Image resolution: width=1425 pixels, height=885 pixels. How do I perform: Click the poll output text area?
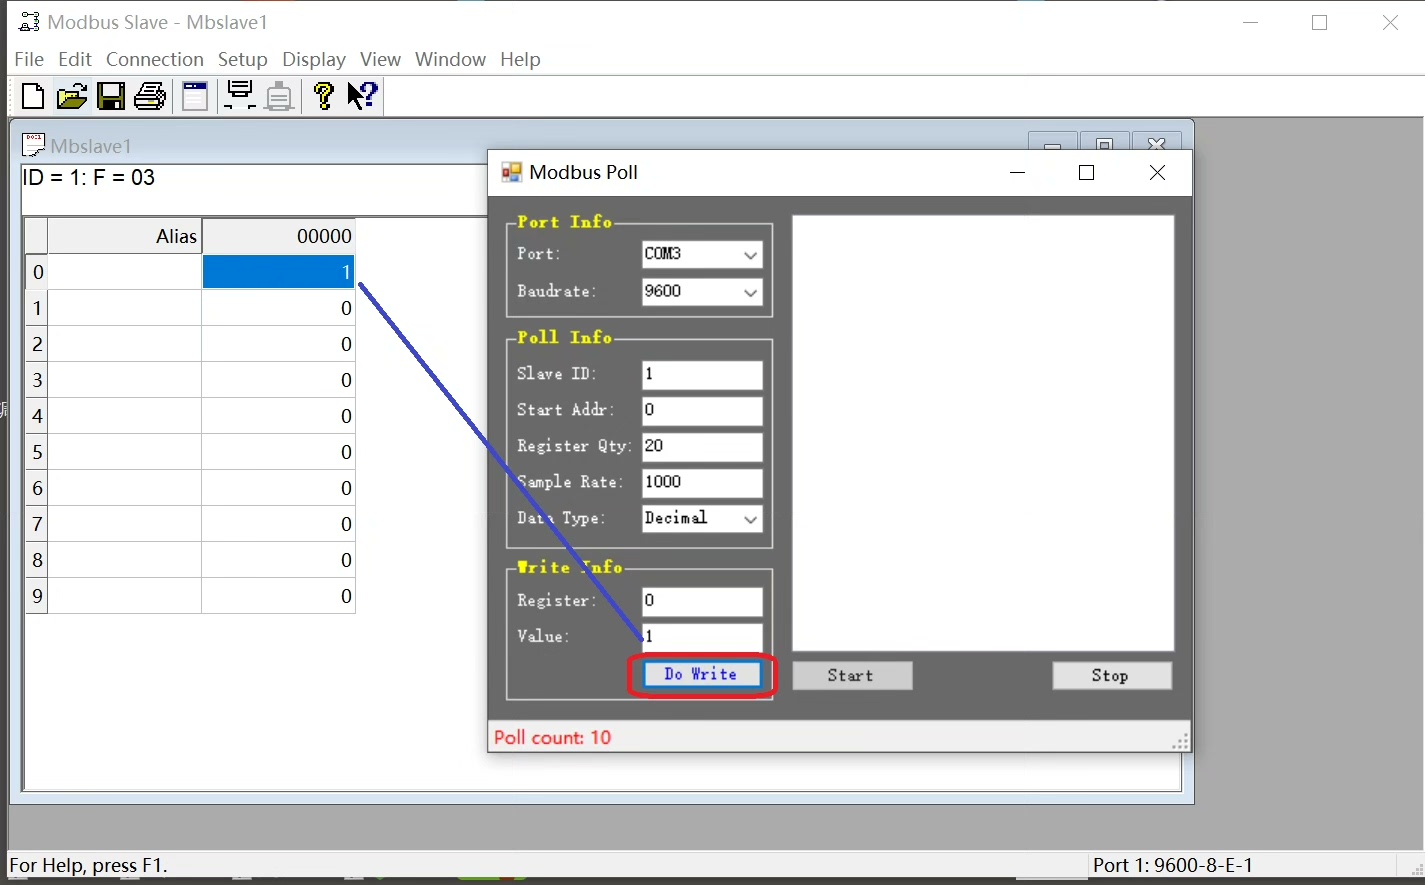(983, 433)
